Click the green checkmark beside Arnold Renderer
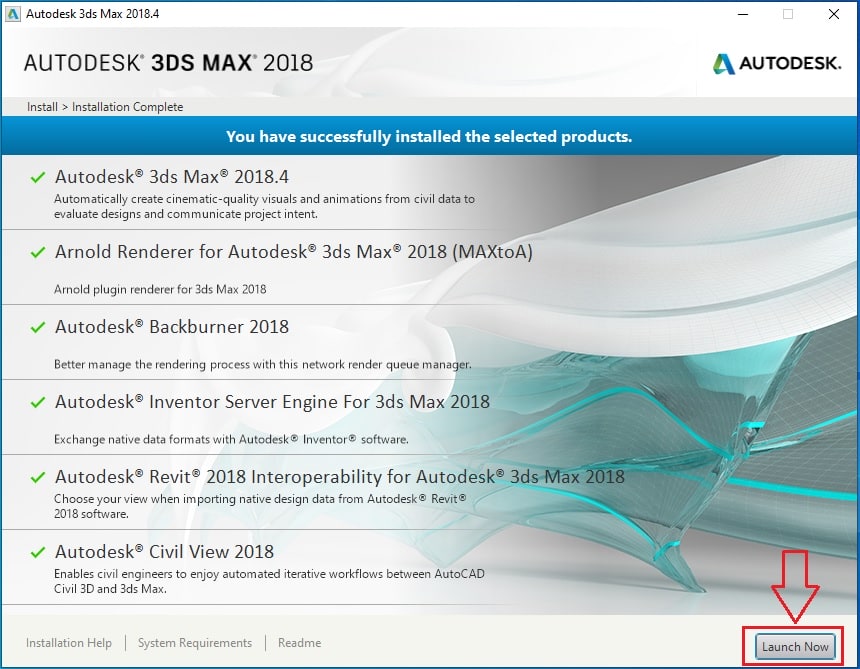The image size is (860, 669). coord(37,252)
